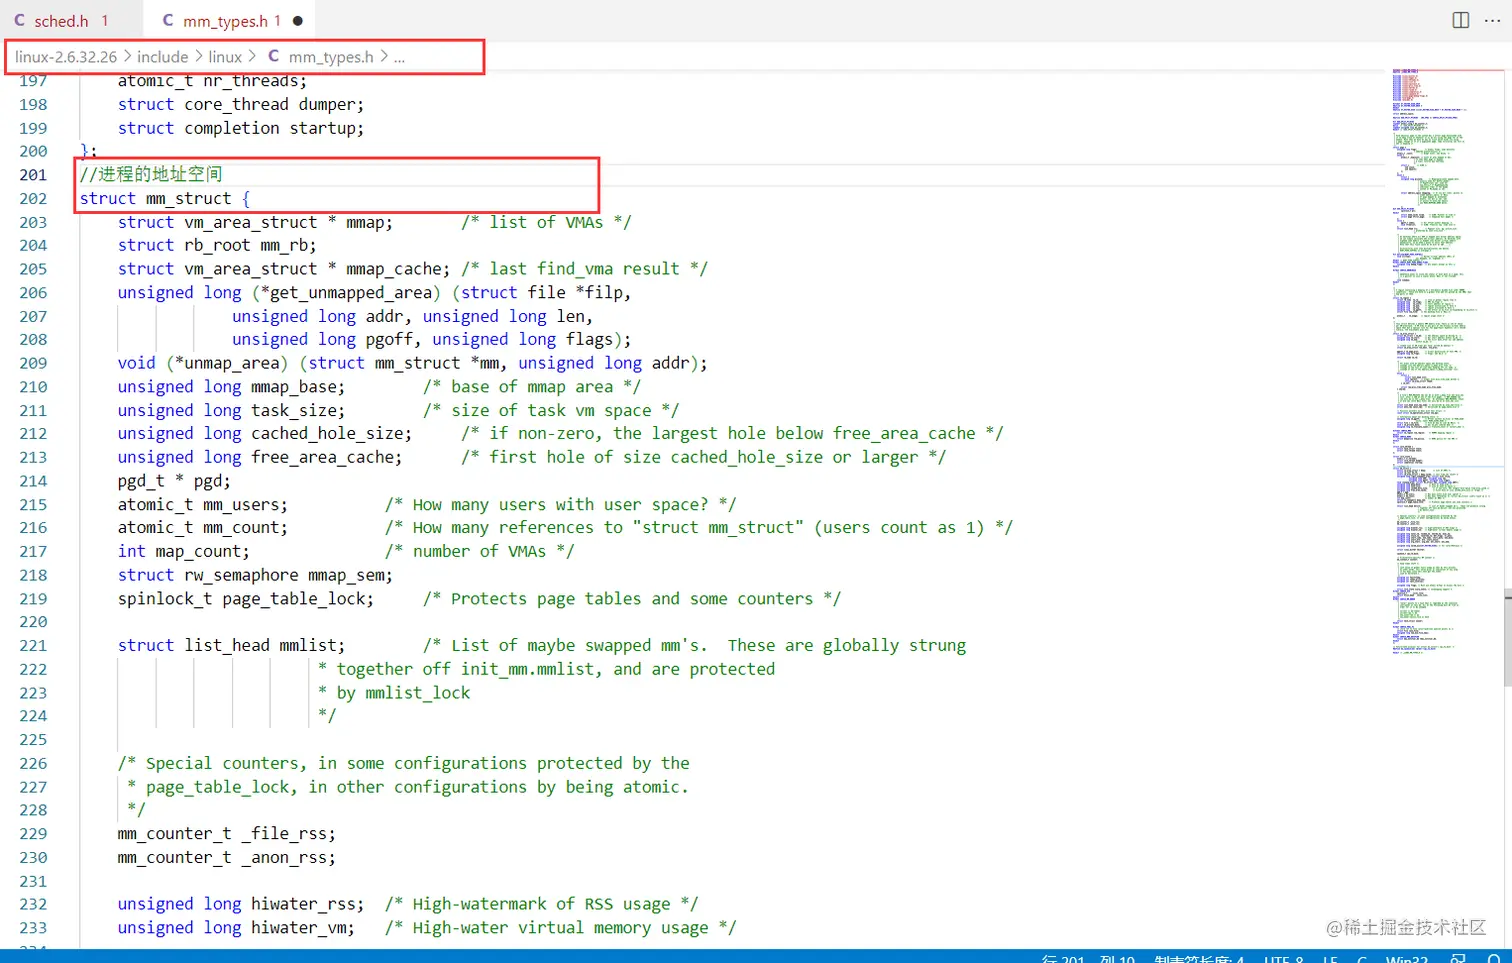The height and width of the screenshot is (963, 1512).
Task: Click 'core_thread dumper' on line 198
Action: tap(274, 104)
